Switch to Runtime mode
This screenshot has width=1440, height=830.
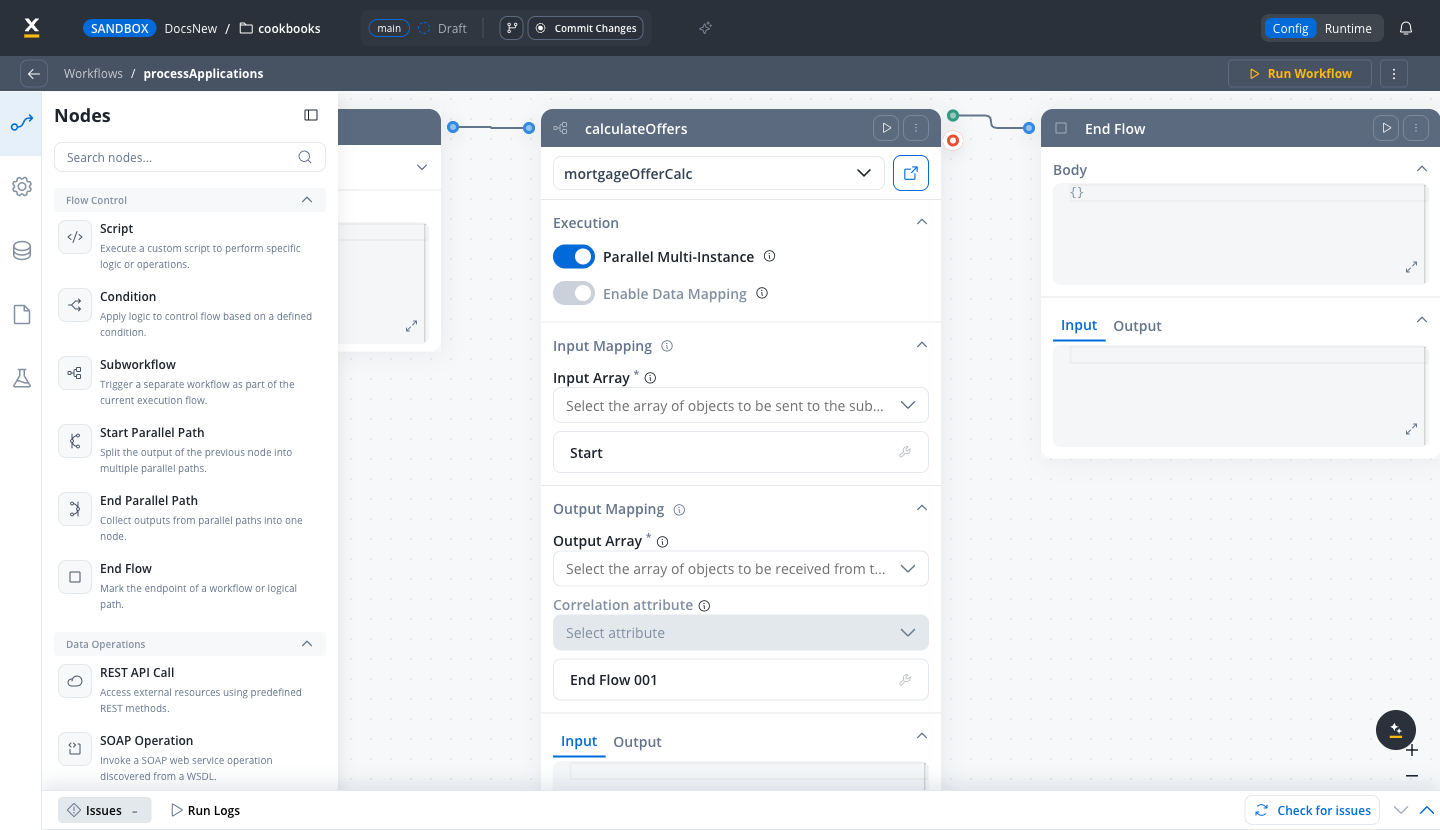point(1348,28)
